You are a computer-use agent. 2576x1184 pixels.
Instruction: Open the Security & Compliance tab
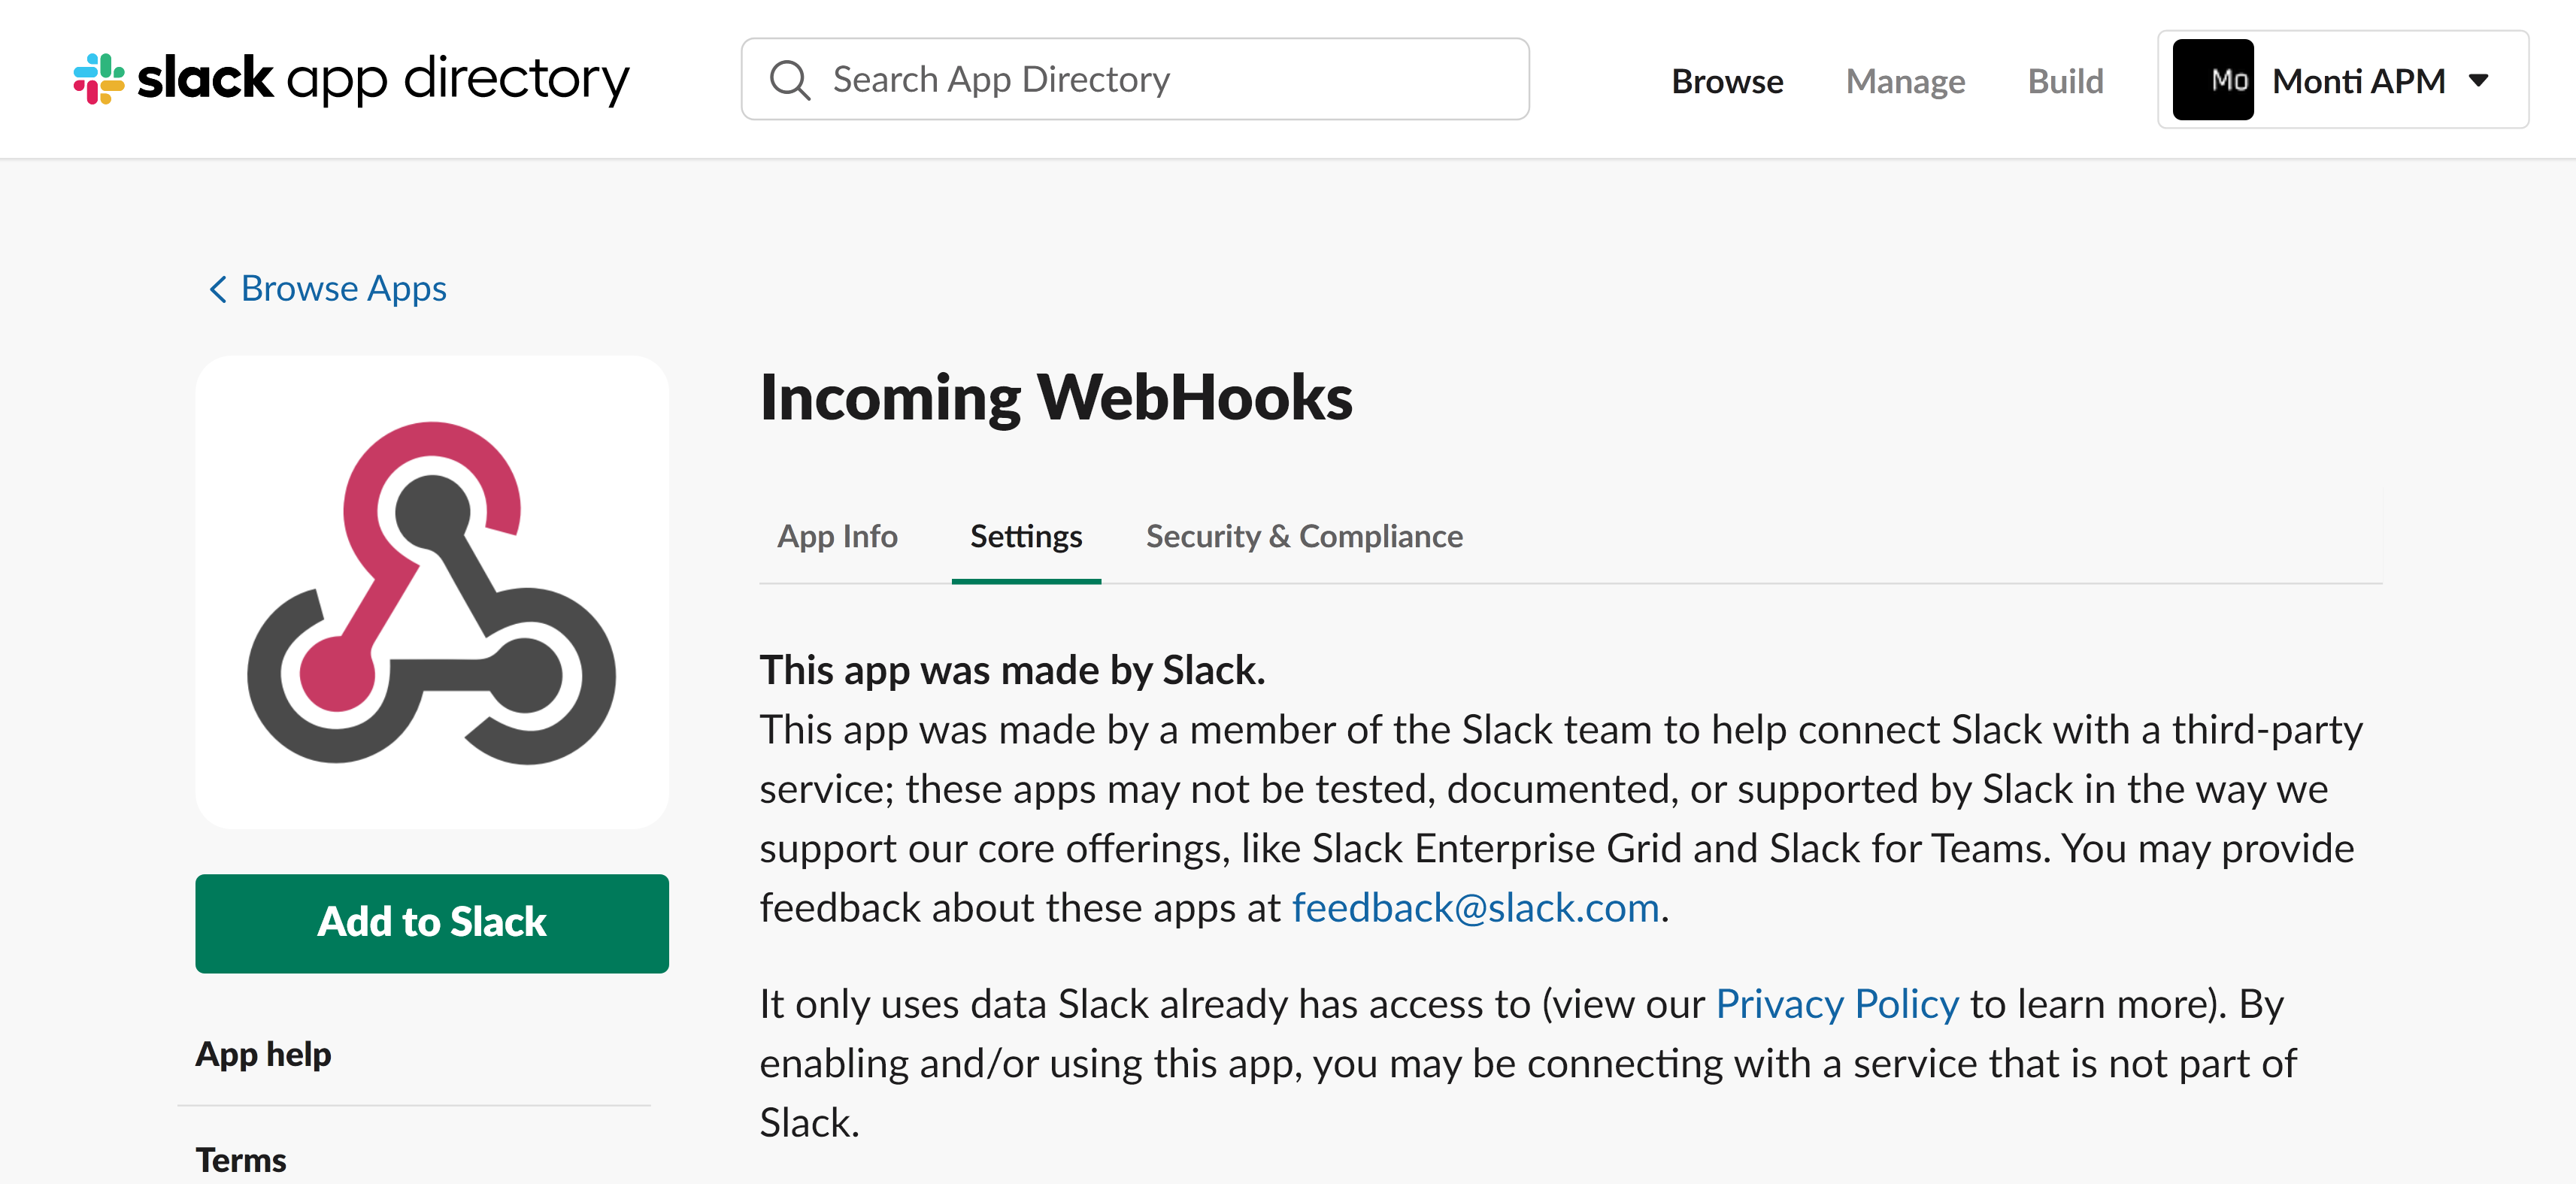click(1304, 537)
